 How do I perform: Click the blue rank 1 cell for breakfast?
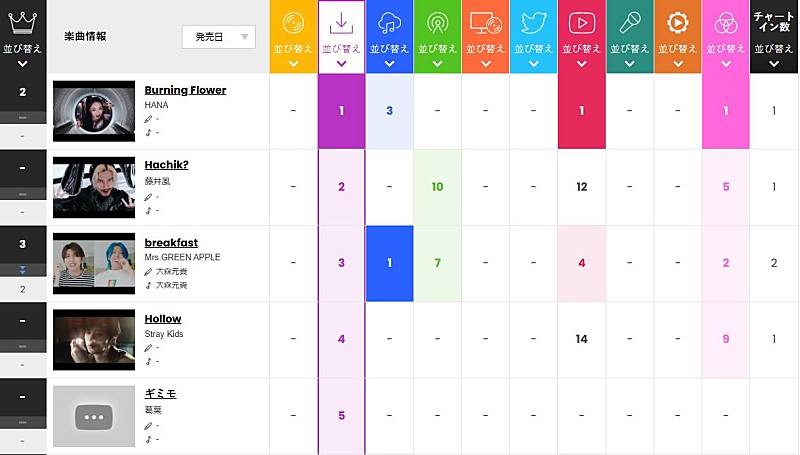[x=389, y=263]
